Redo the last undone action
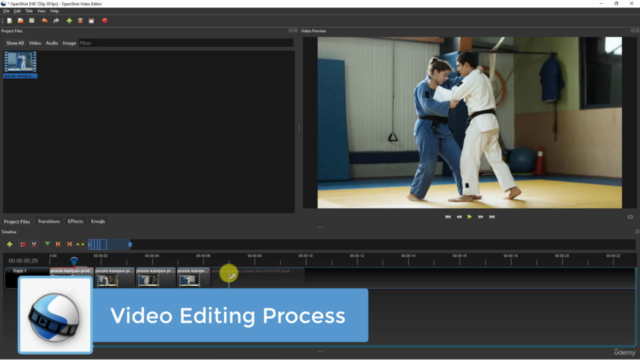This screenshot has width=640, height=360. coord(56,20)
